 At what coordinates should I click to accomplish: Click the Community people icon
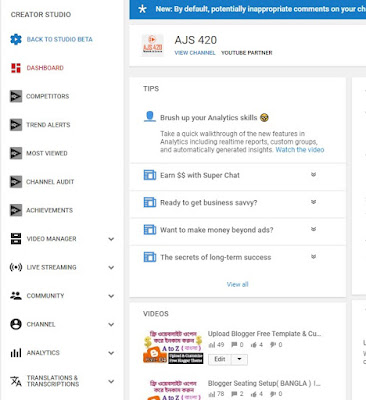(x=16, y=296)
